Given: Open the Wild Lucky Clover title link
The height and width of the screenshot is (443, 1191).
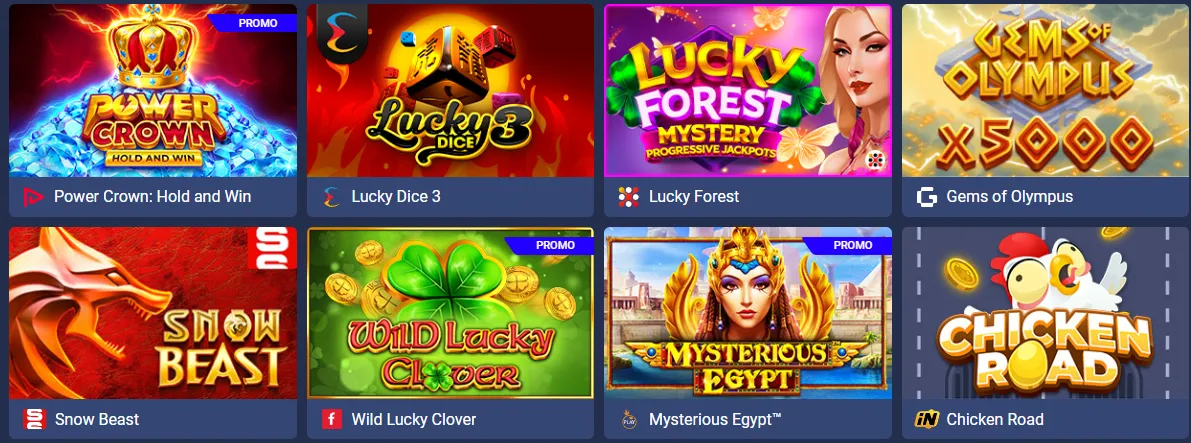Looking at the screenshot, I should [x=414, y=419].
